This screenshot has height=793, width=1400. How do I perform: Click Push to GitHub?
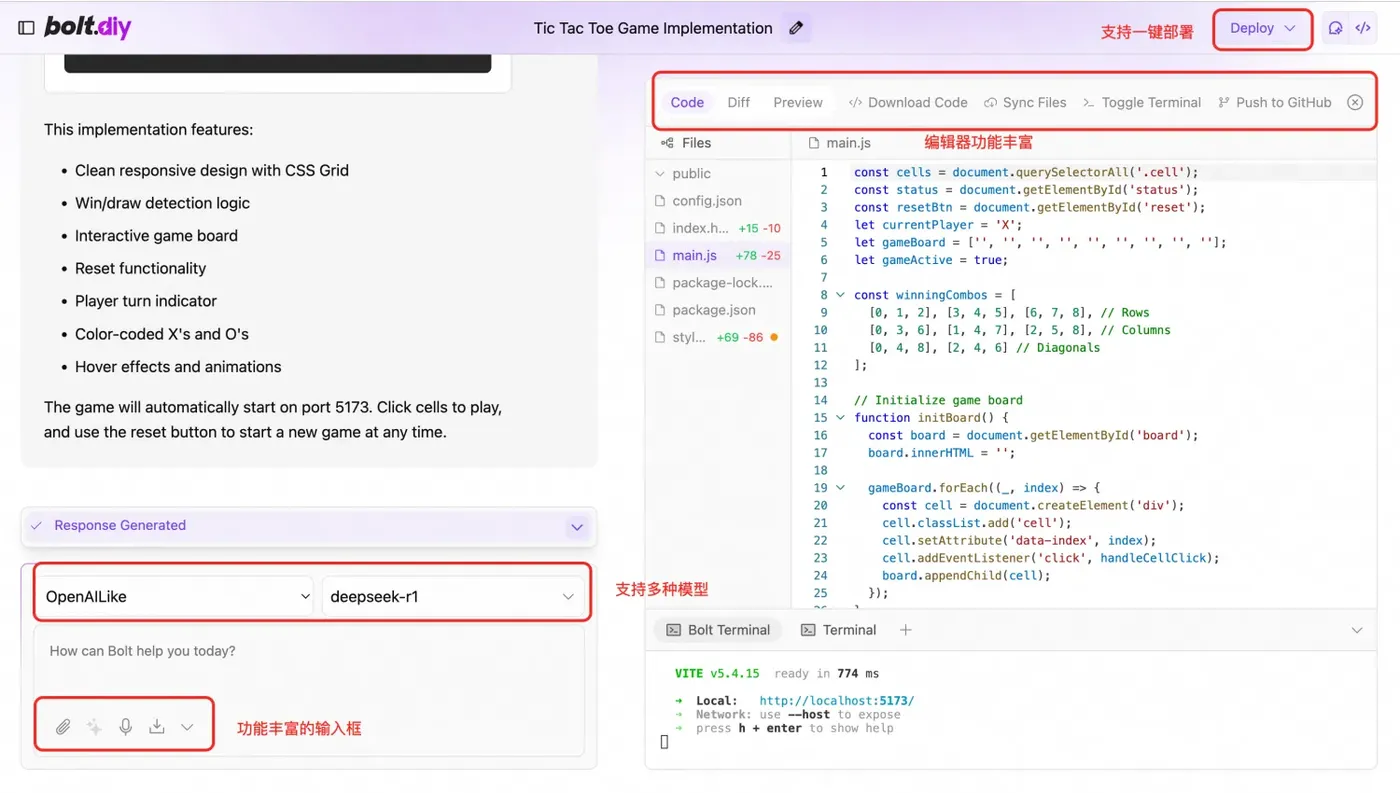(1275, 102)
